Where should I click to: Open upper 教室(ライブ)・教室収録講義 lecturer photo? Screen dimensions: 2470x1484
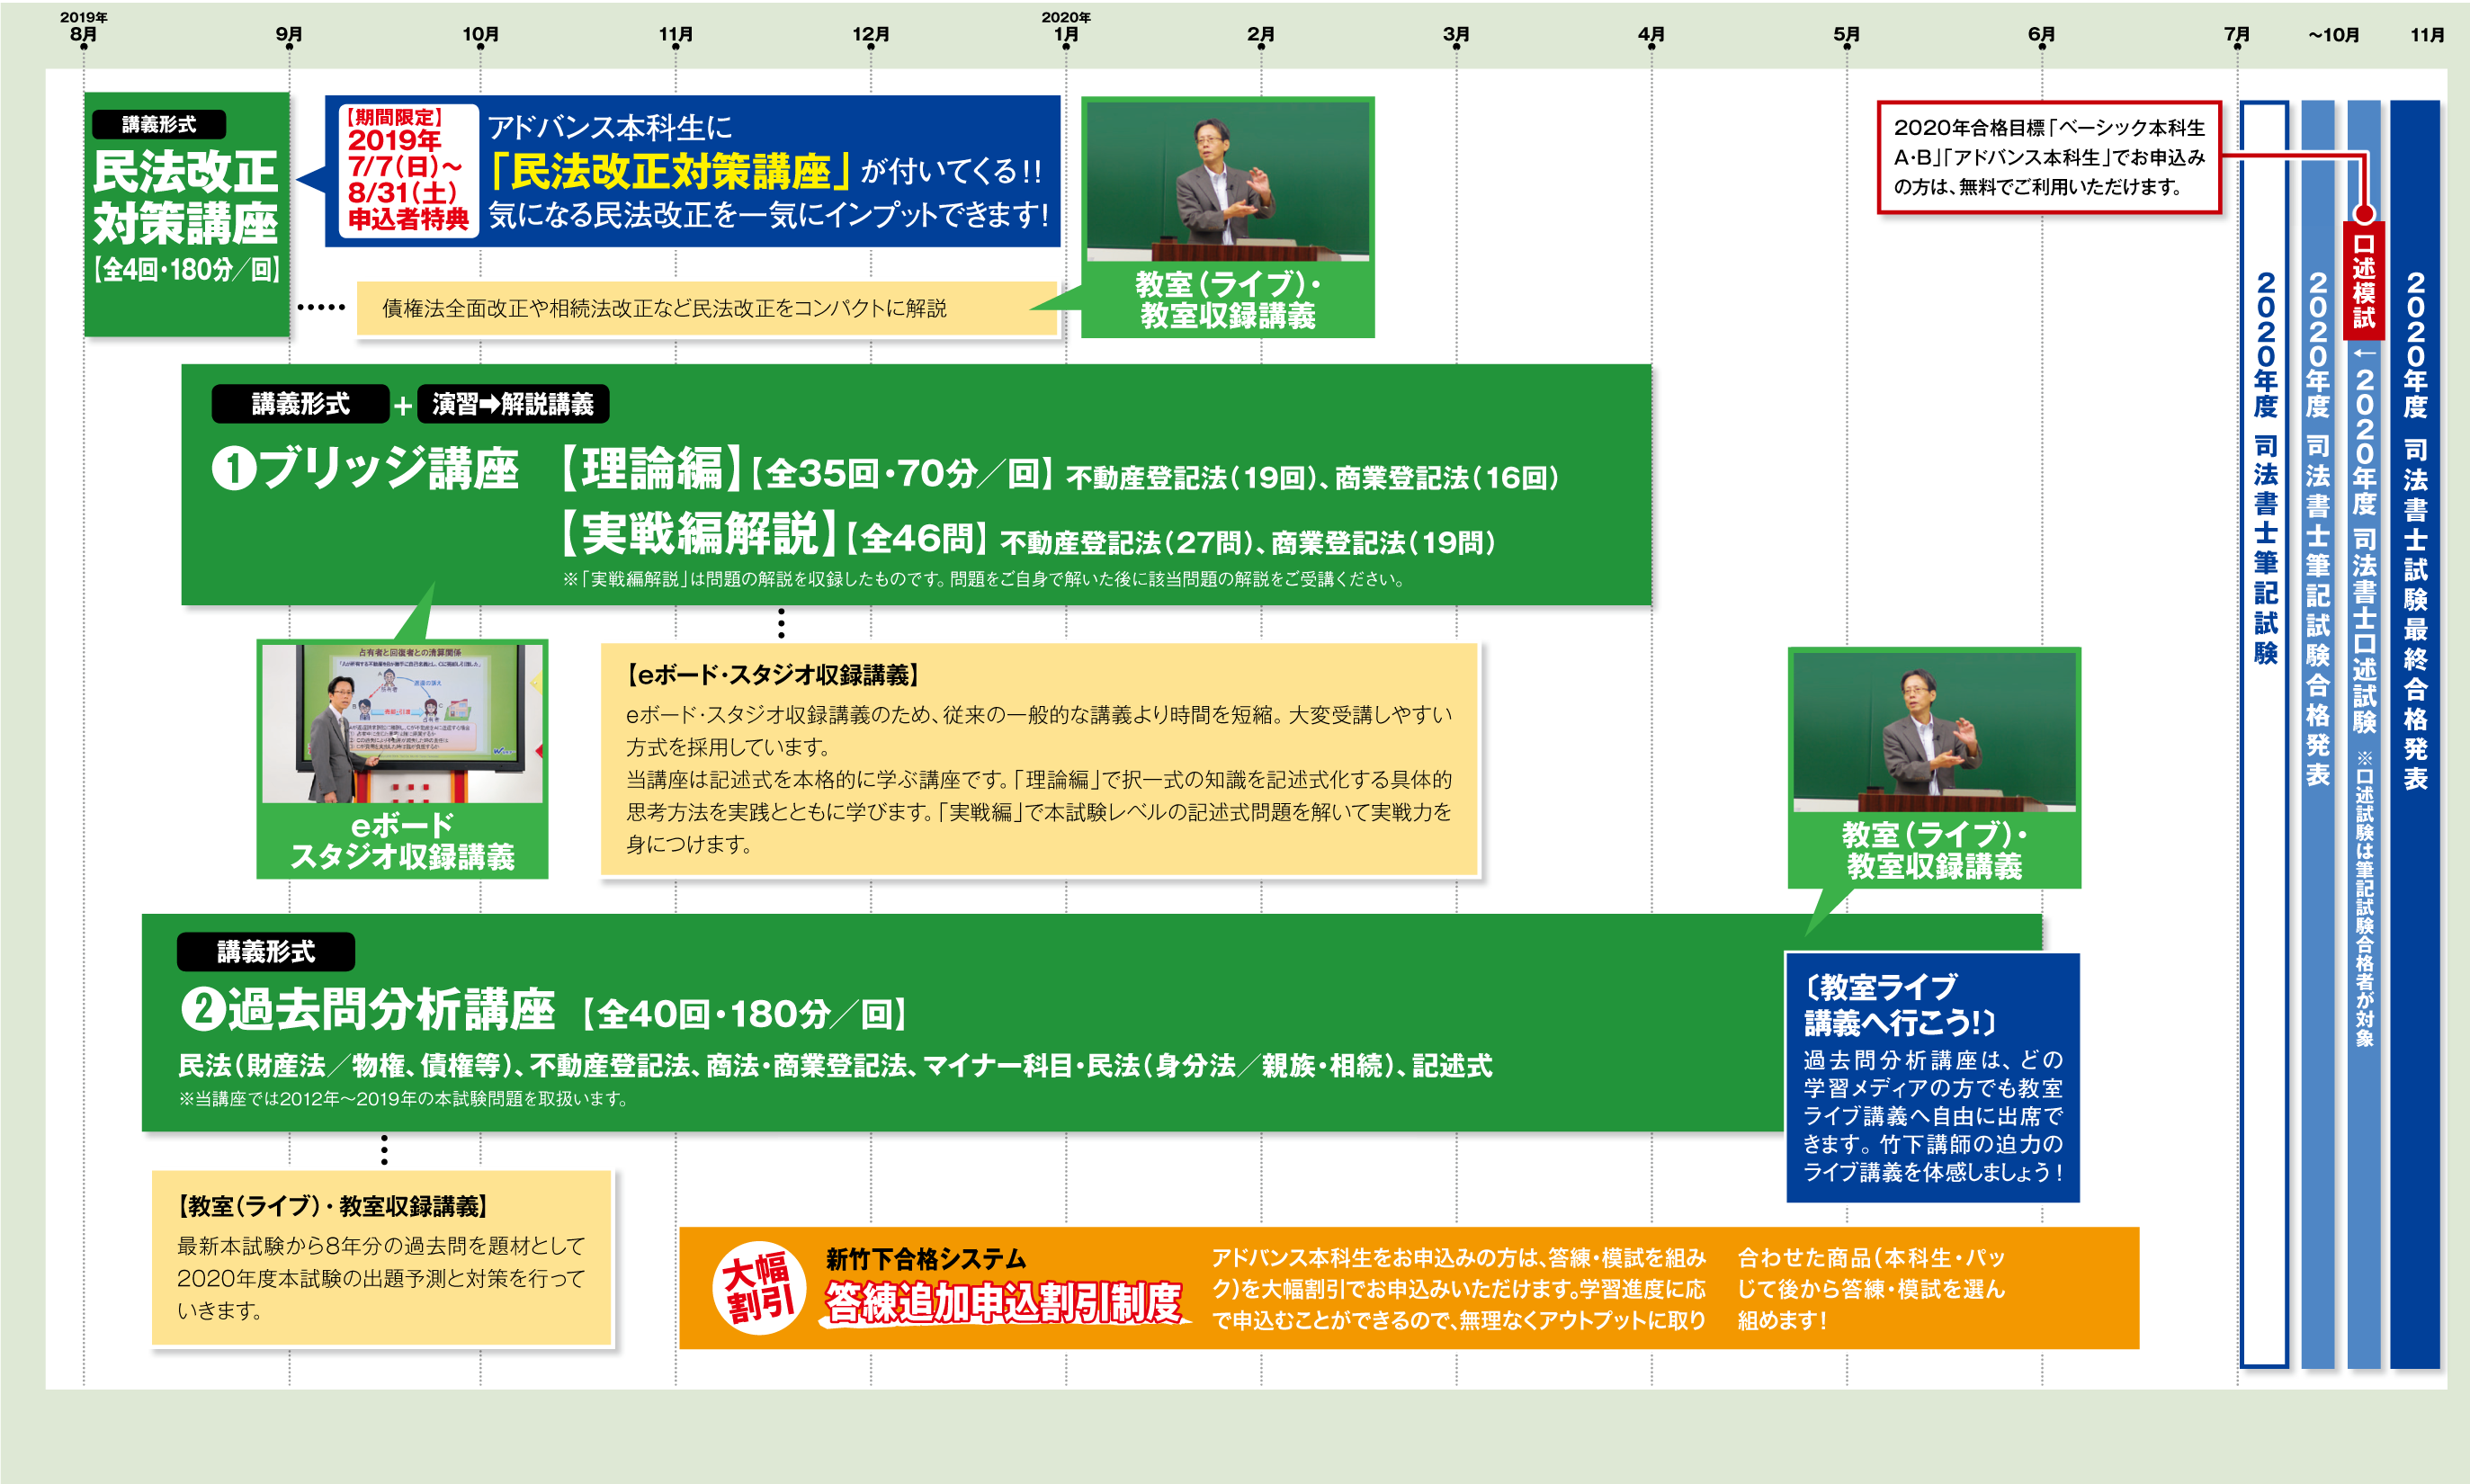click(x=1227, y=181)
